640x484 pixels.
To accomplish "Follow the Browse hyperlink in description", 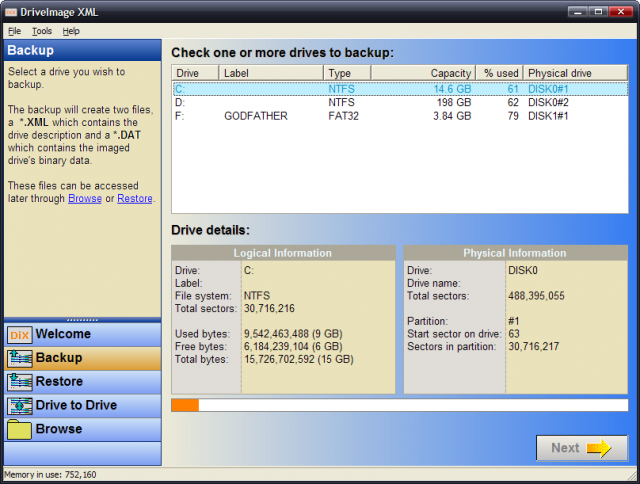I will click(x=85, y=198).
